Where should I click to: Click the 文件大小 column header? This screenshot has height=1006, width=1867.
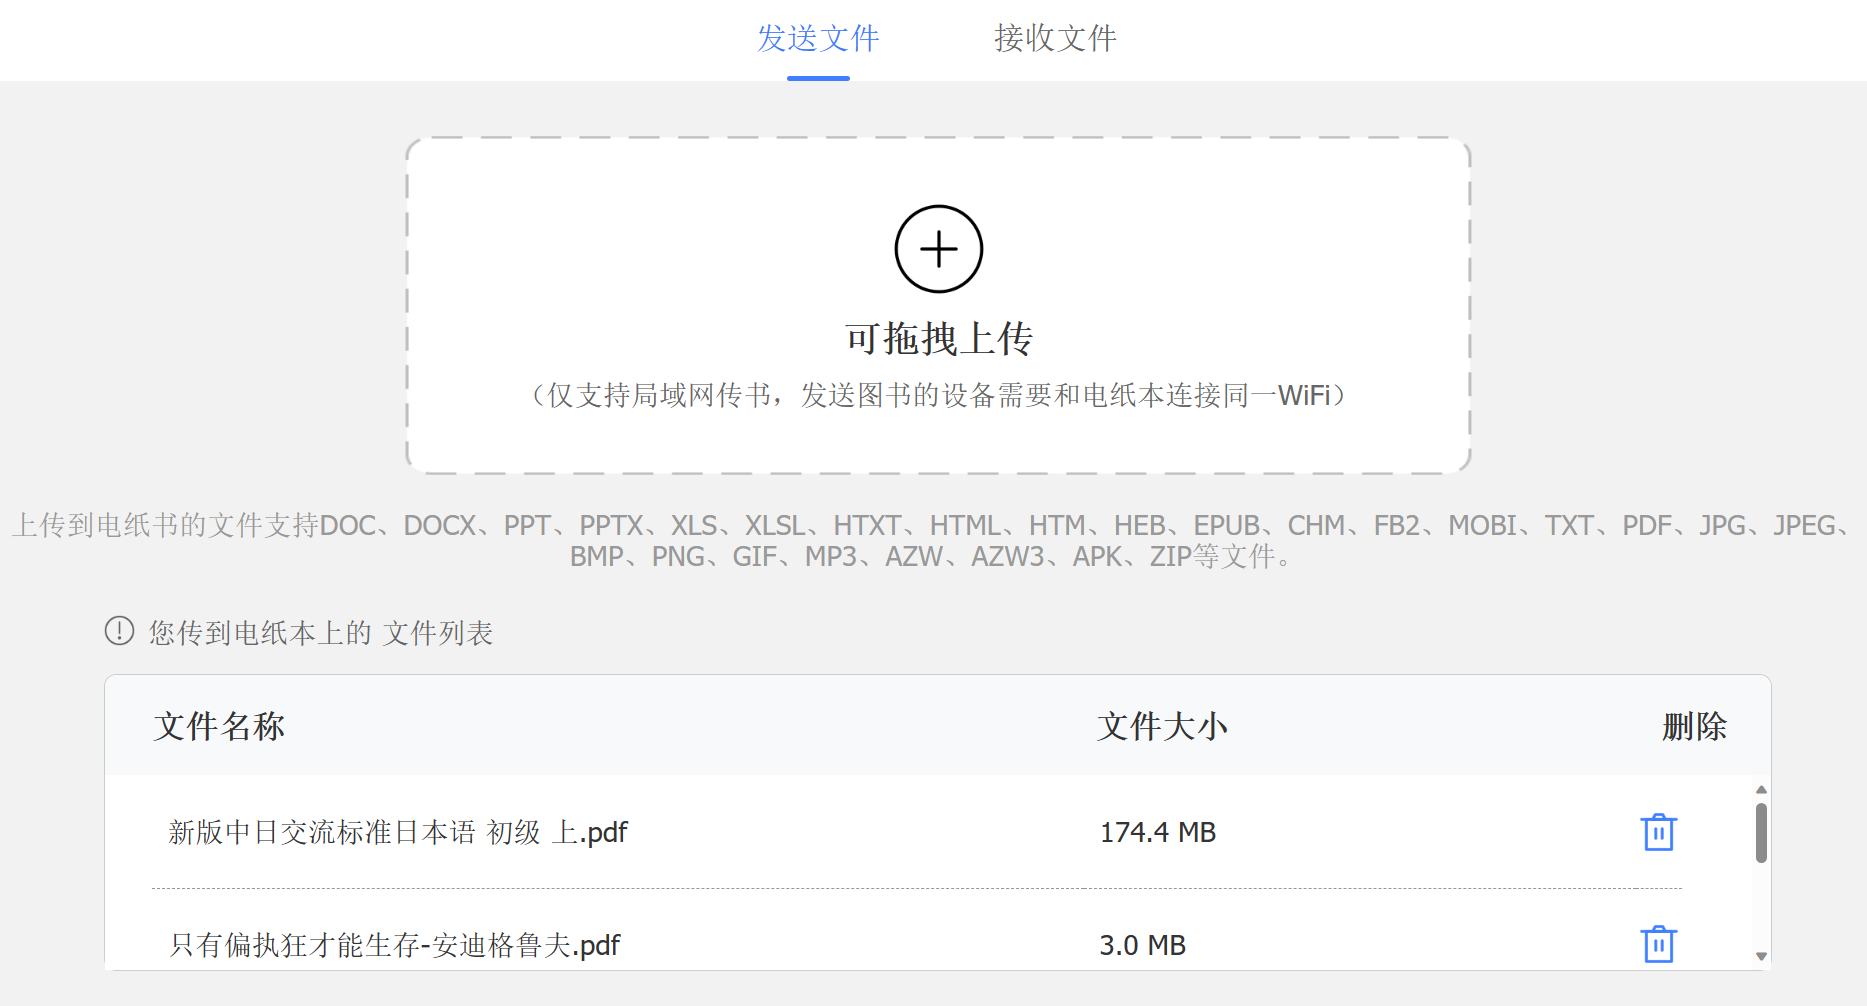click(1161, 727)
